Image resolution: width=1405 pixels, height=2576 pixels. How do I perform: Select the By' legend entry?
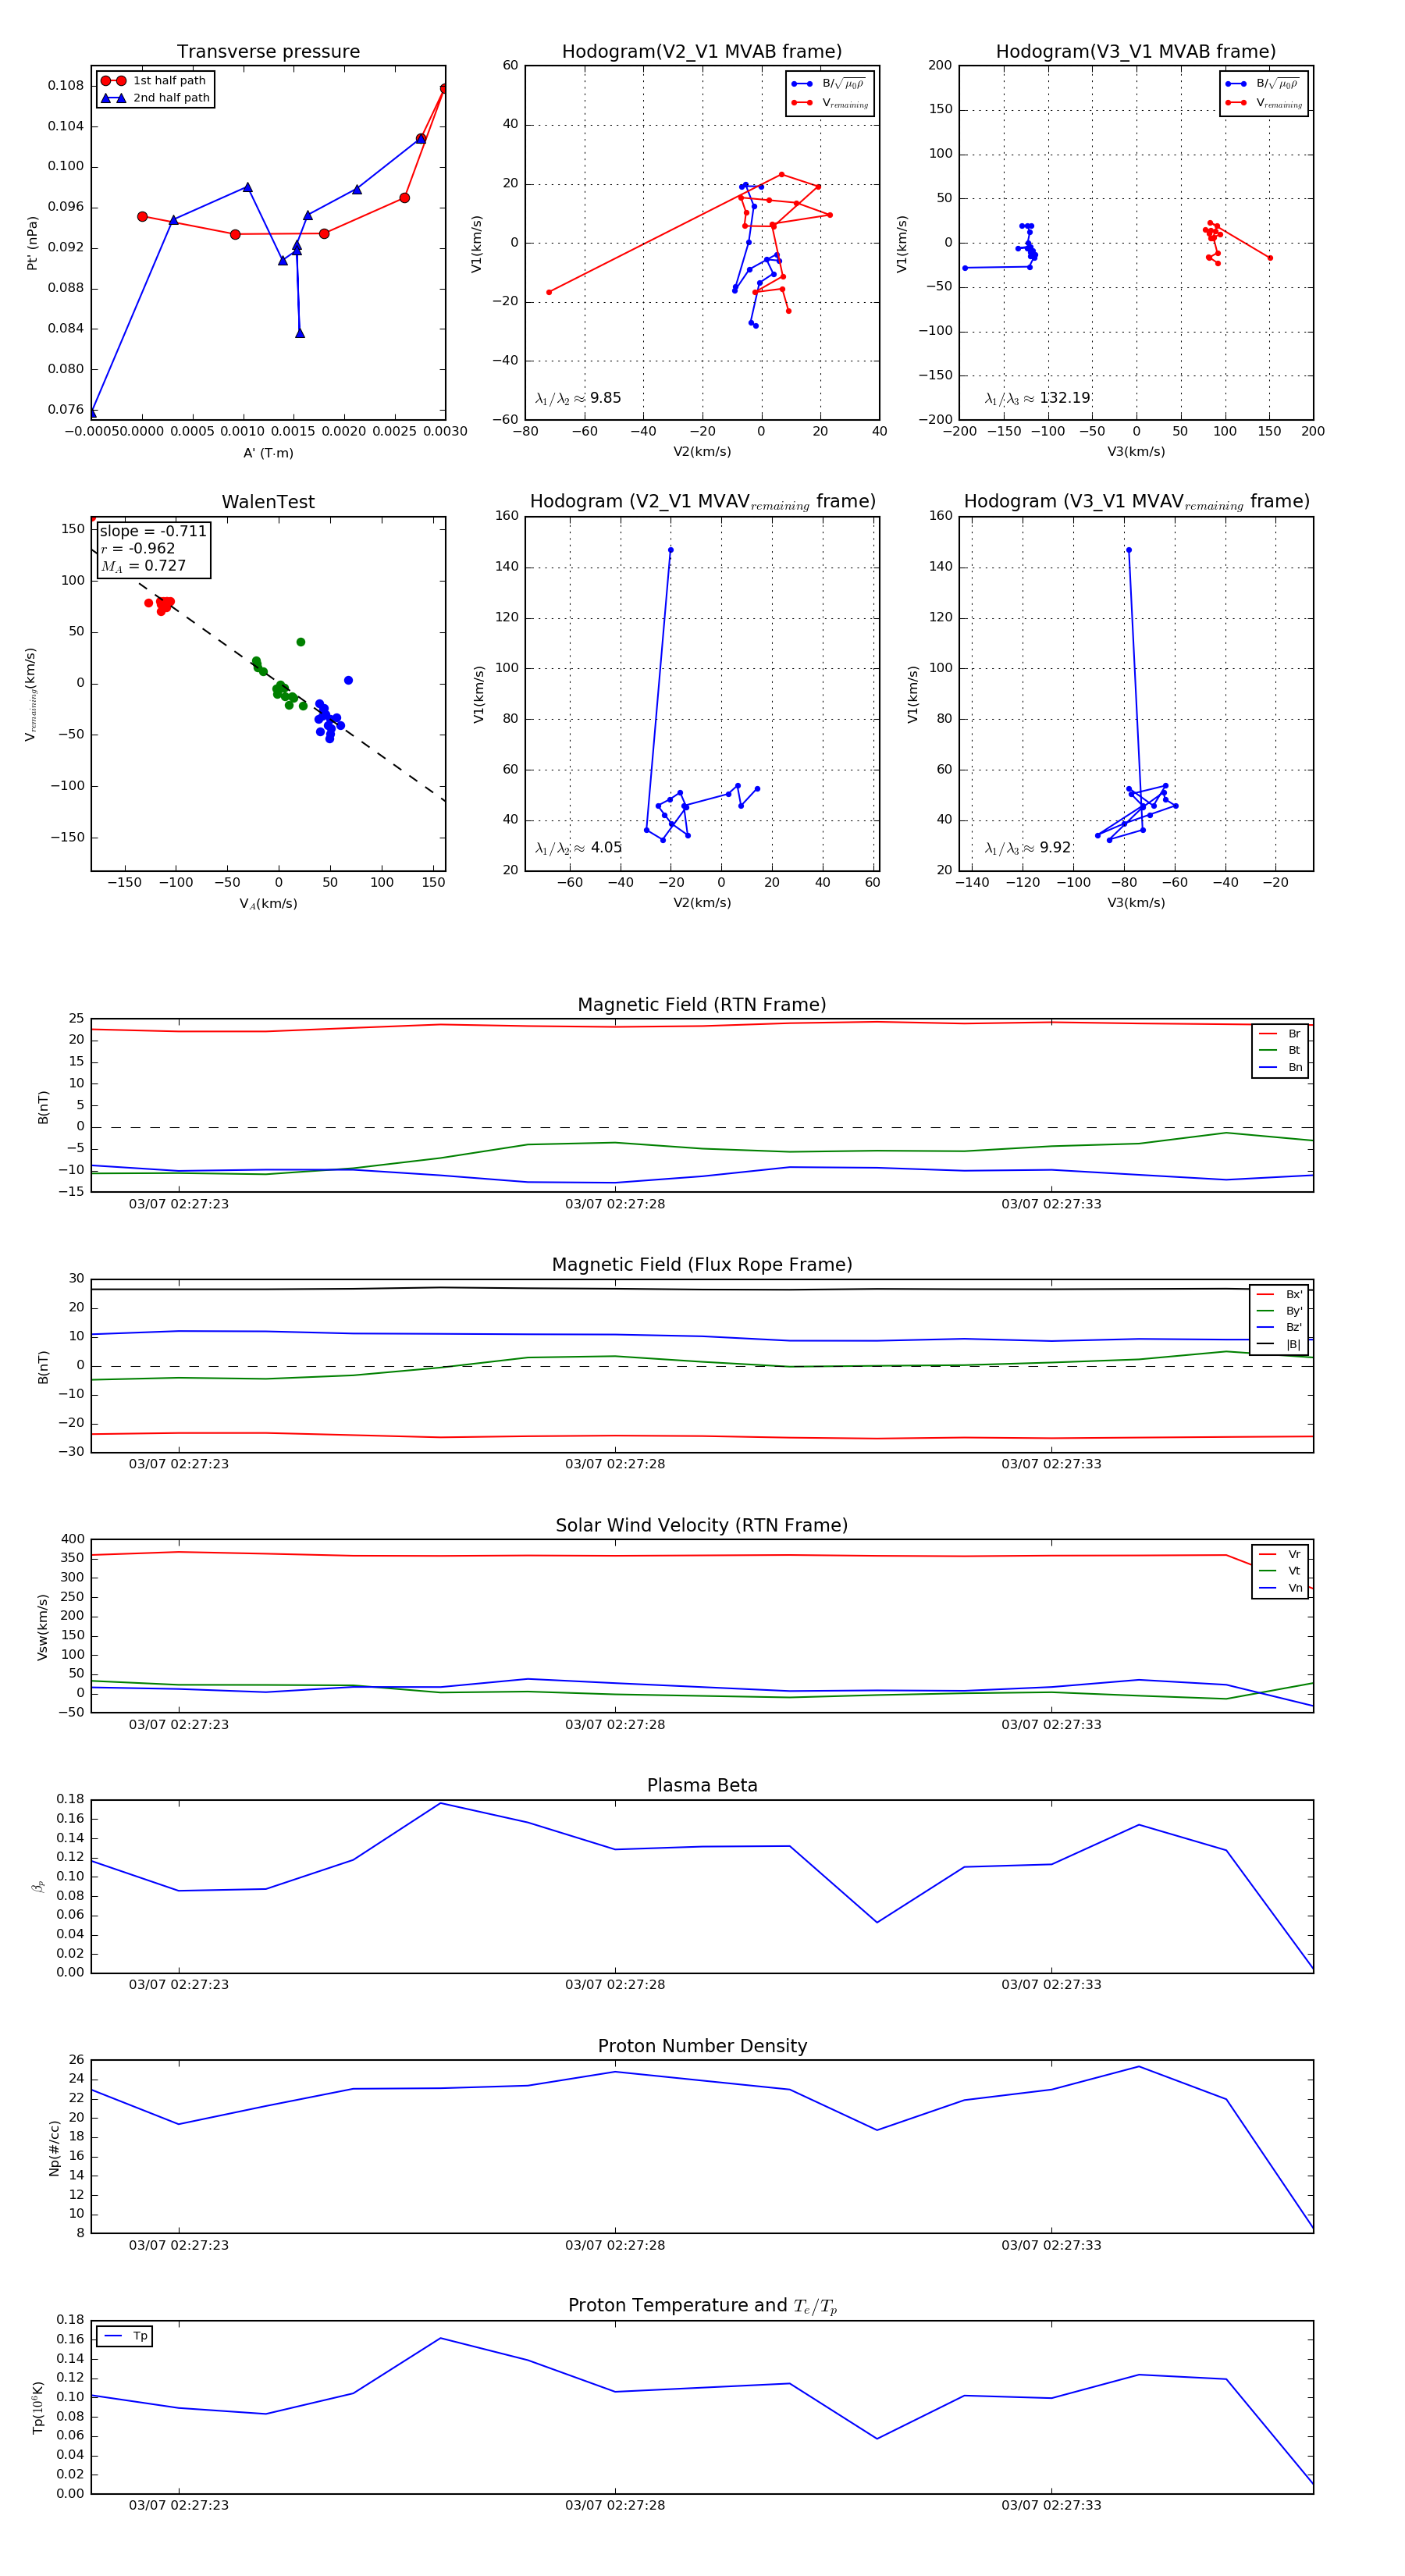1279,1311
